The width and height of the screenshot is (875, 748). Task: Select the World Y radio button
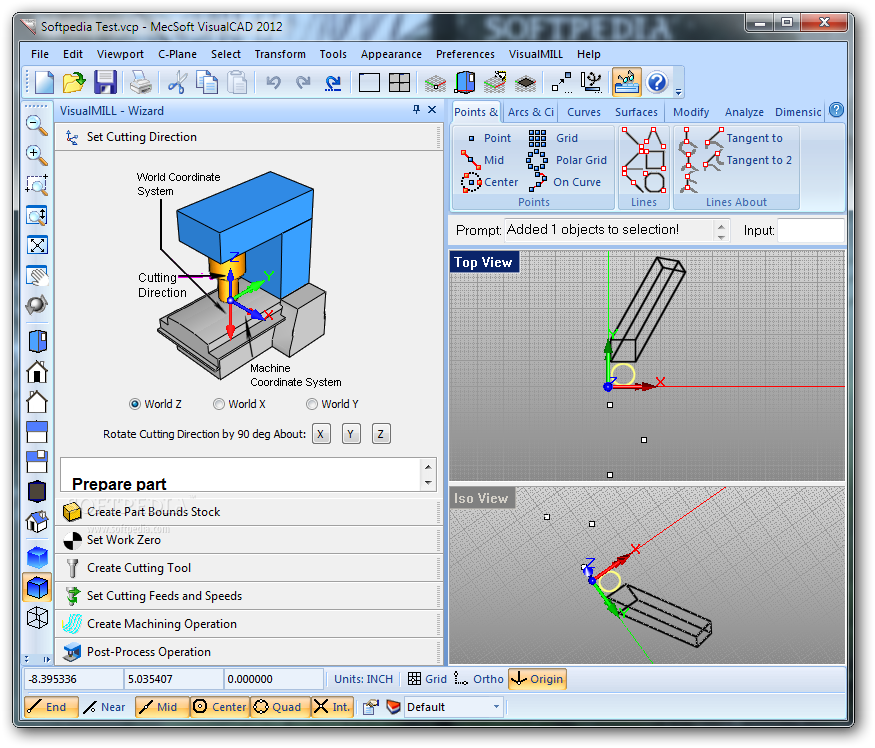point(312,404)
